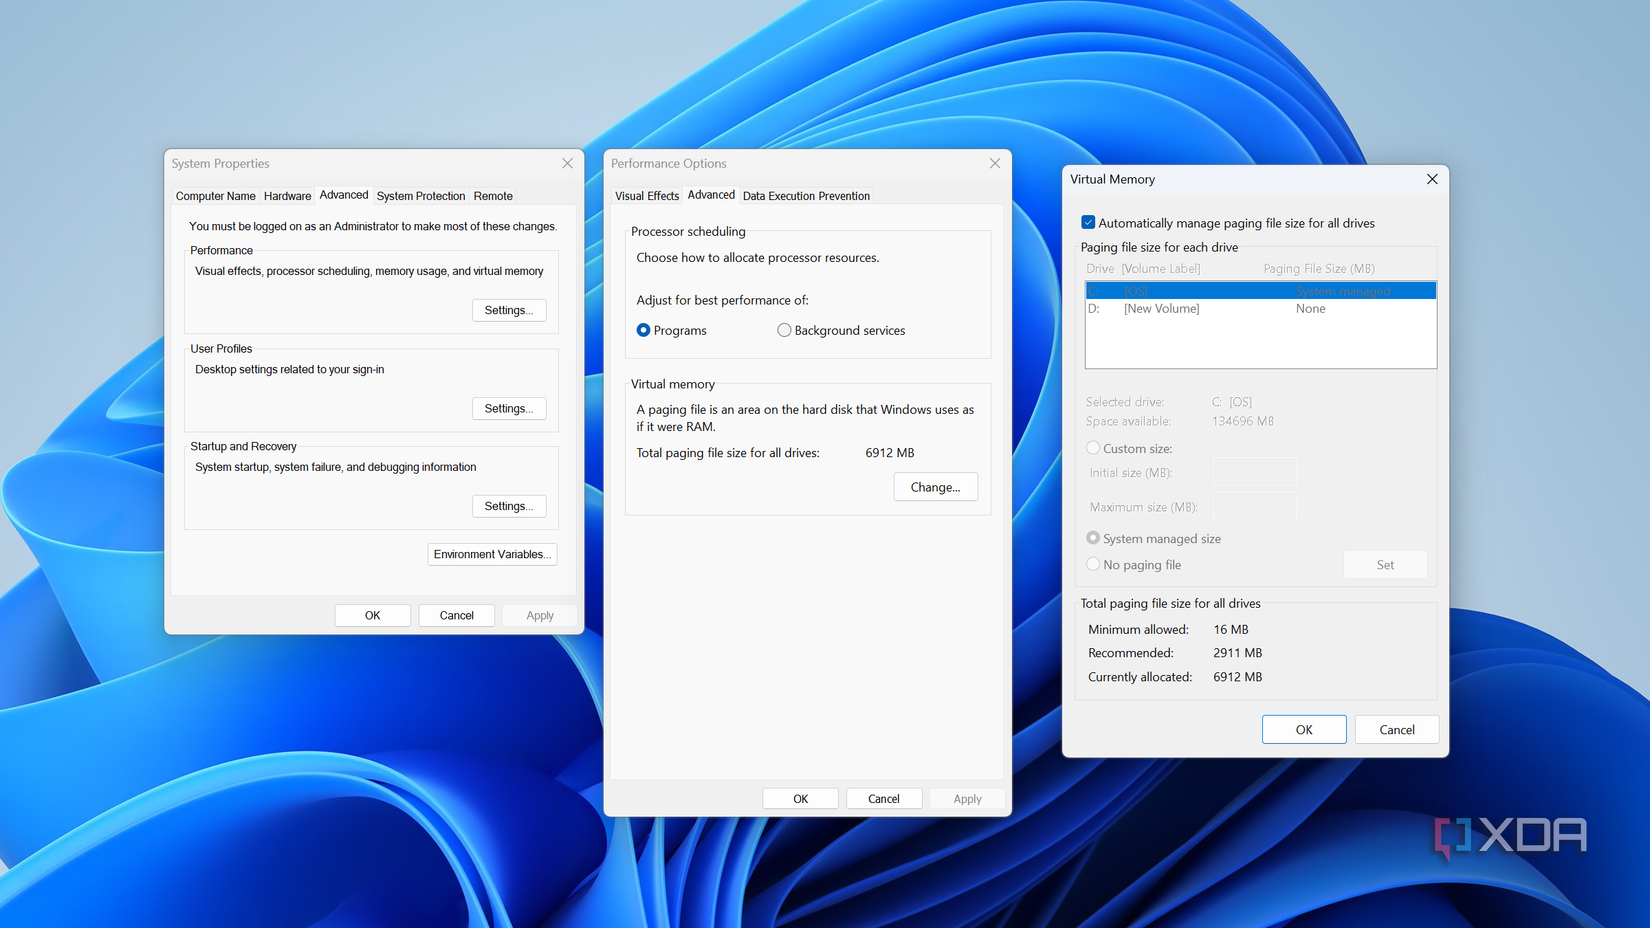Select the Background services radio button

tap(784, 330)
